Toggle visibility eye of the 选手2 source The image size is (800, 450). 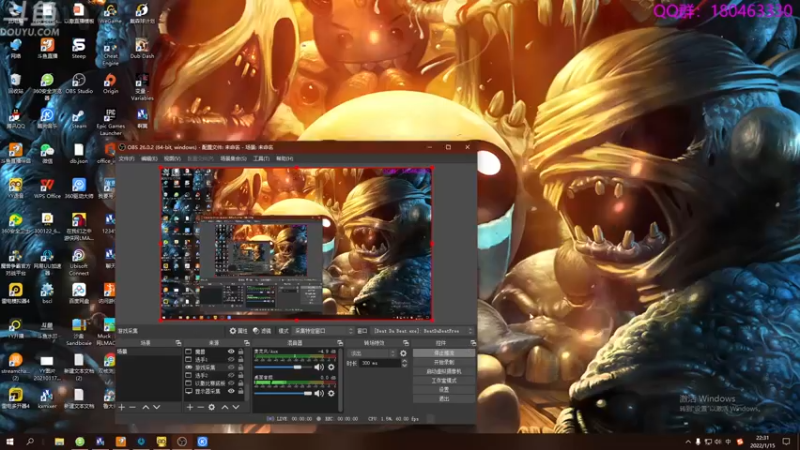[x=231, y=376]
